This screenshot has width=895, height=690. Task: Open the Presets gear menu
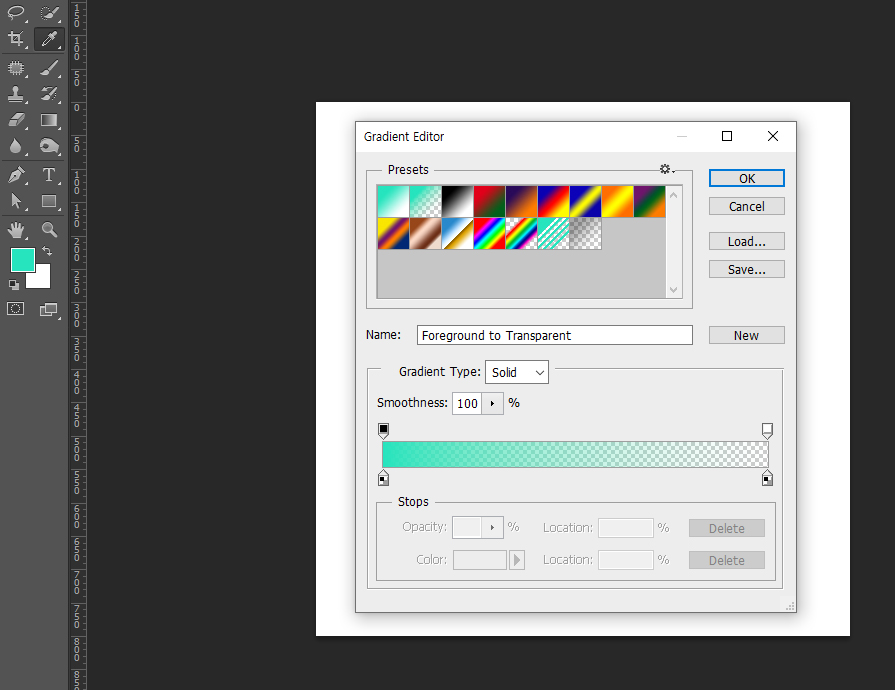tap(666, 170)
